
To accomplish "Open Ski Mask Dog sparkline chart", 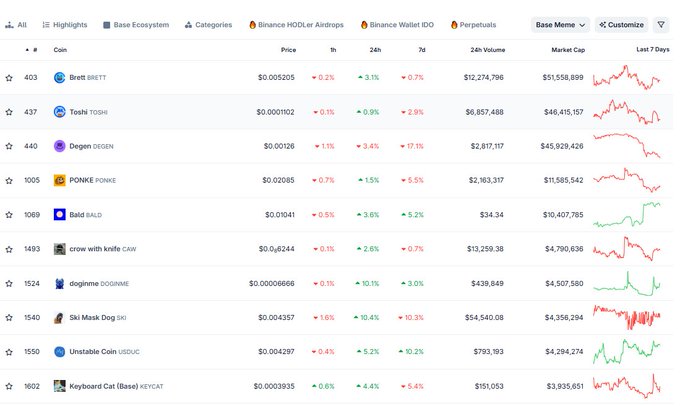I will coord(627,318).
